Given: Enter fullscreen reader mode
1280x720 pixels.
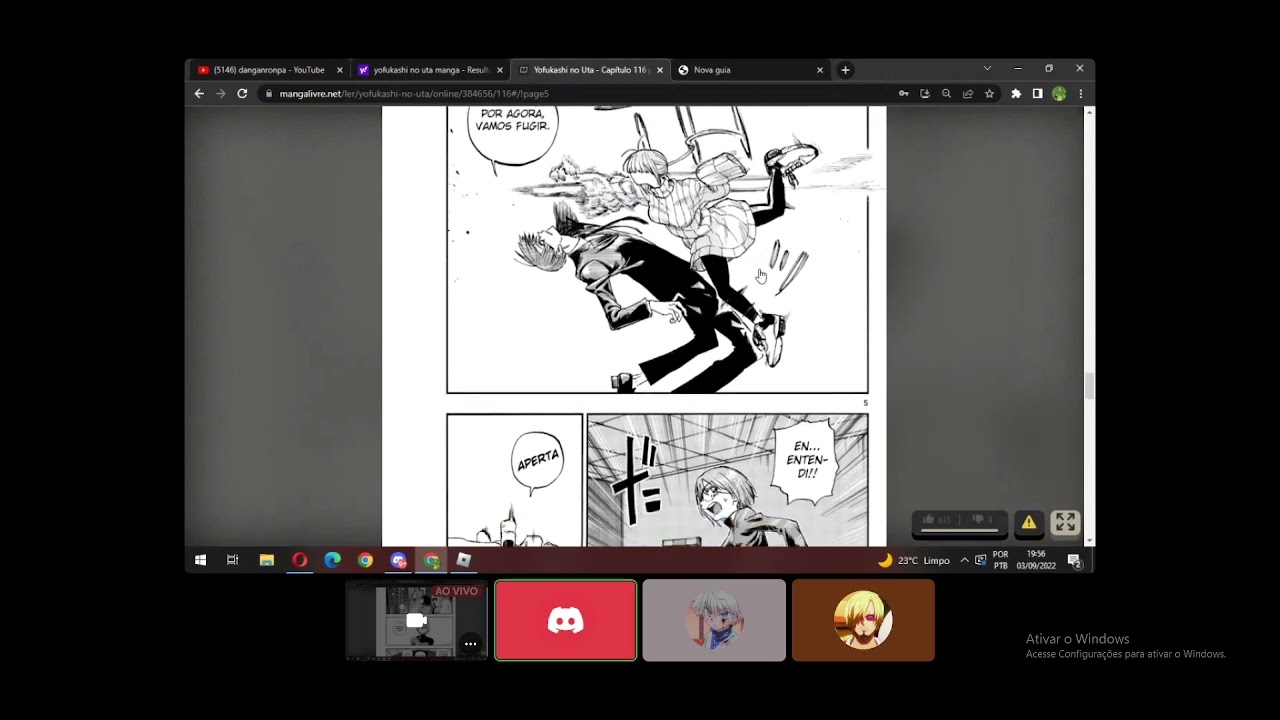Looking at the screenshot, I should (1065, 522).
